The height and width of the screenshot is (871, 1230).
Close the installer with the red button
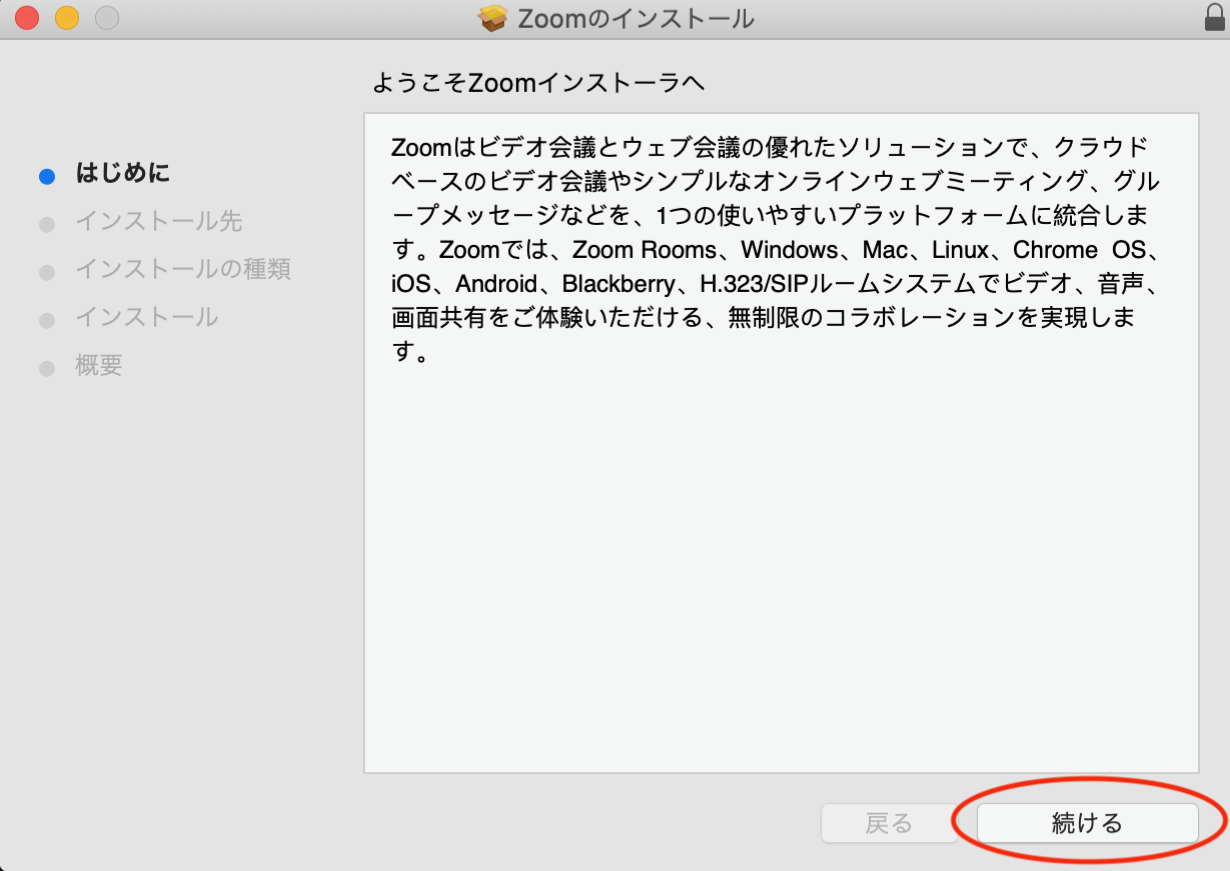click(x=27, y=17)
